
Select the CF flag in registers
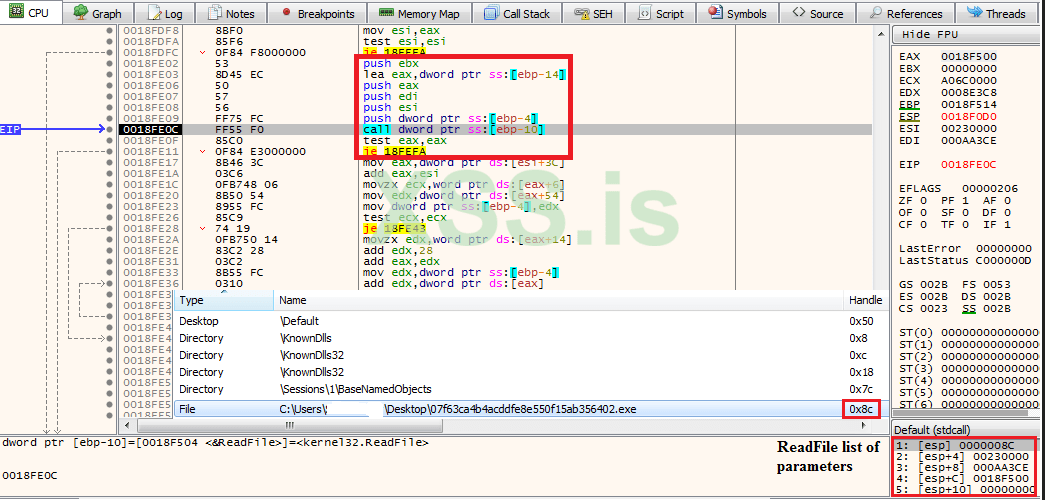pos(912,224)
